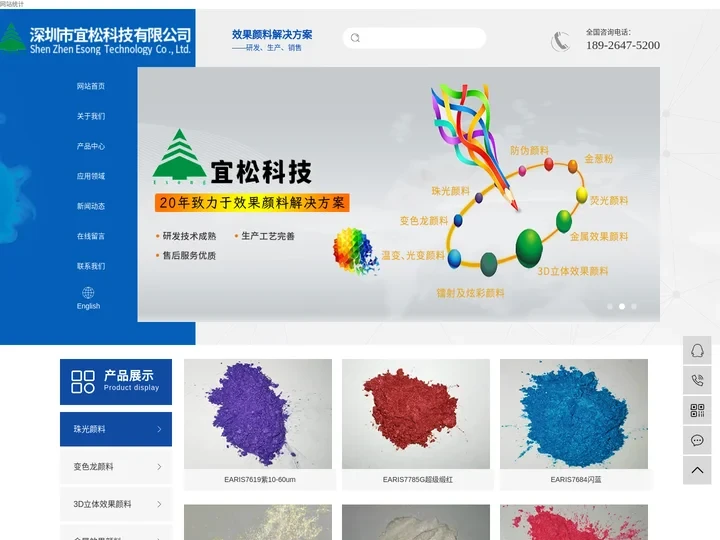This screenshot has height=540, width=720.
Task: Open red pigment EARIS7785G thumbnail
Action: pyautogui.click(x=416, y=414)
